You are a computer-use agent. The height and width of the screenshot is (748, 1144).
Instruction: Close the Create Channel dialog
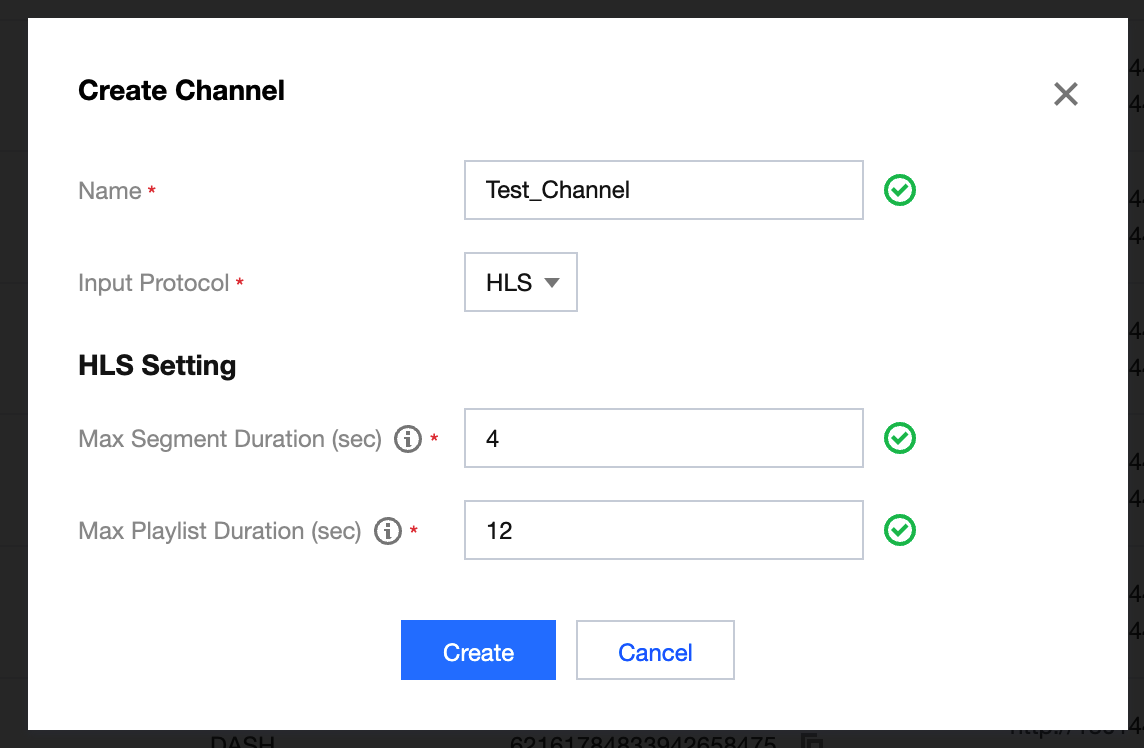coord(1065,94)
